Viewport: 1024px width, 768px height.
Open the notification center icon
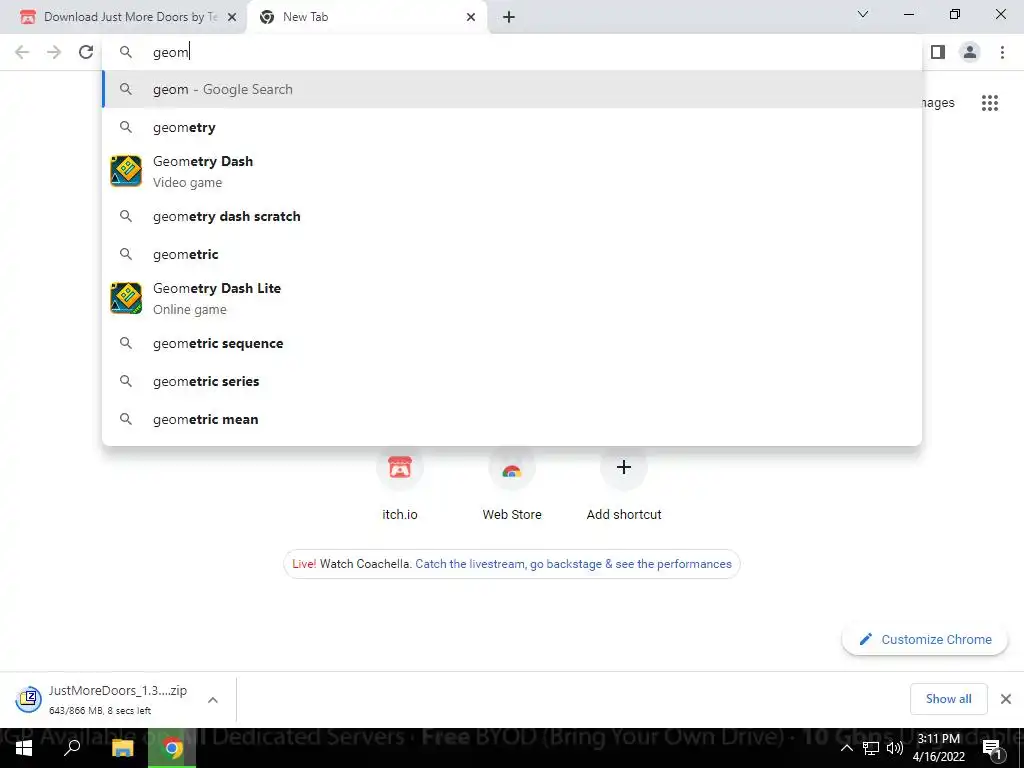(991, 748)
